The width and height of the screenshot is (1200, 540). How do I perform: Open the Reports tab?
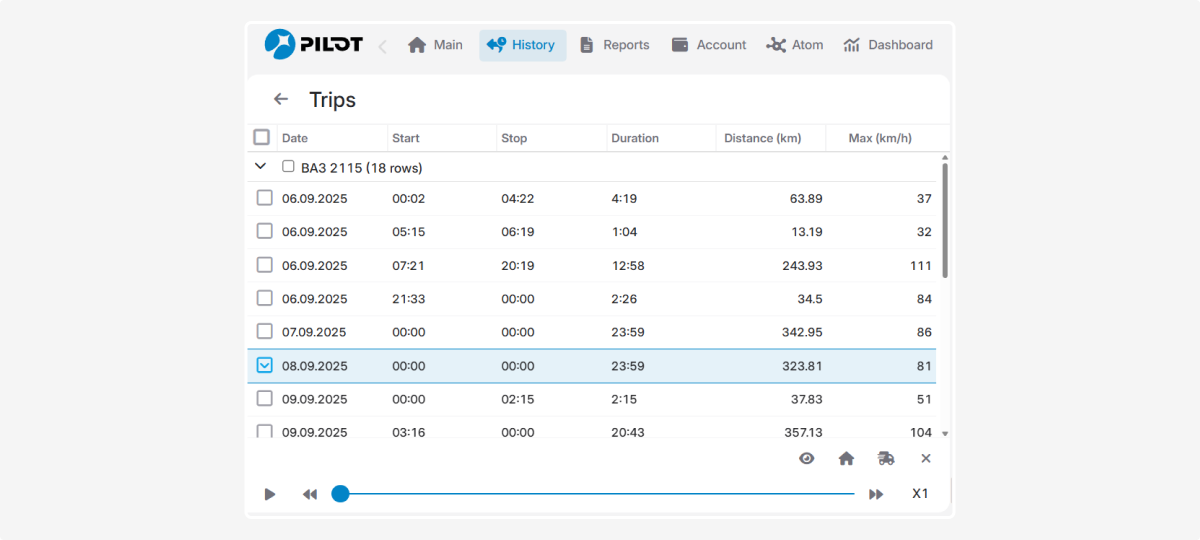tap(614, 45)
